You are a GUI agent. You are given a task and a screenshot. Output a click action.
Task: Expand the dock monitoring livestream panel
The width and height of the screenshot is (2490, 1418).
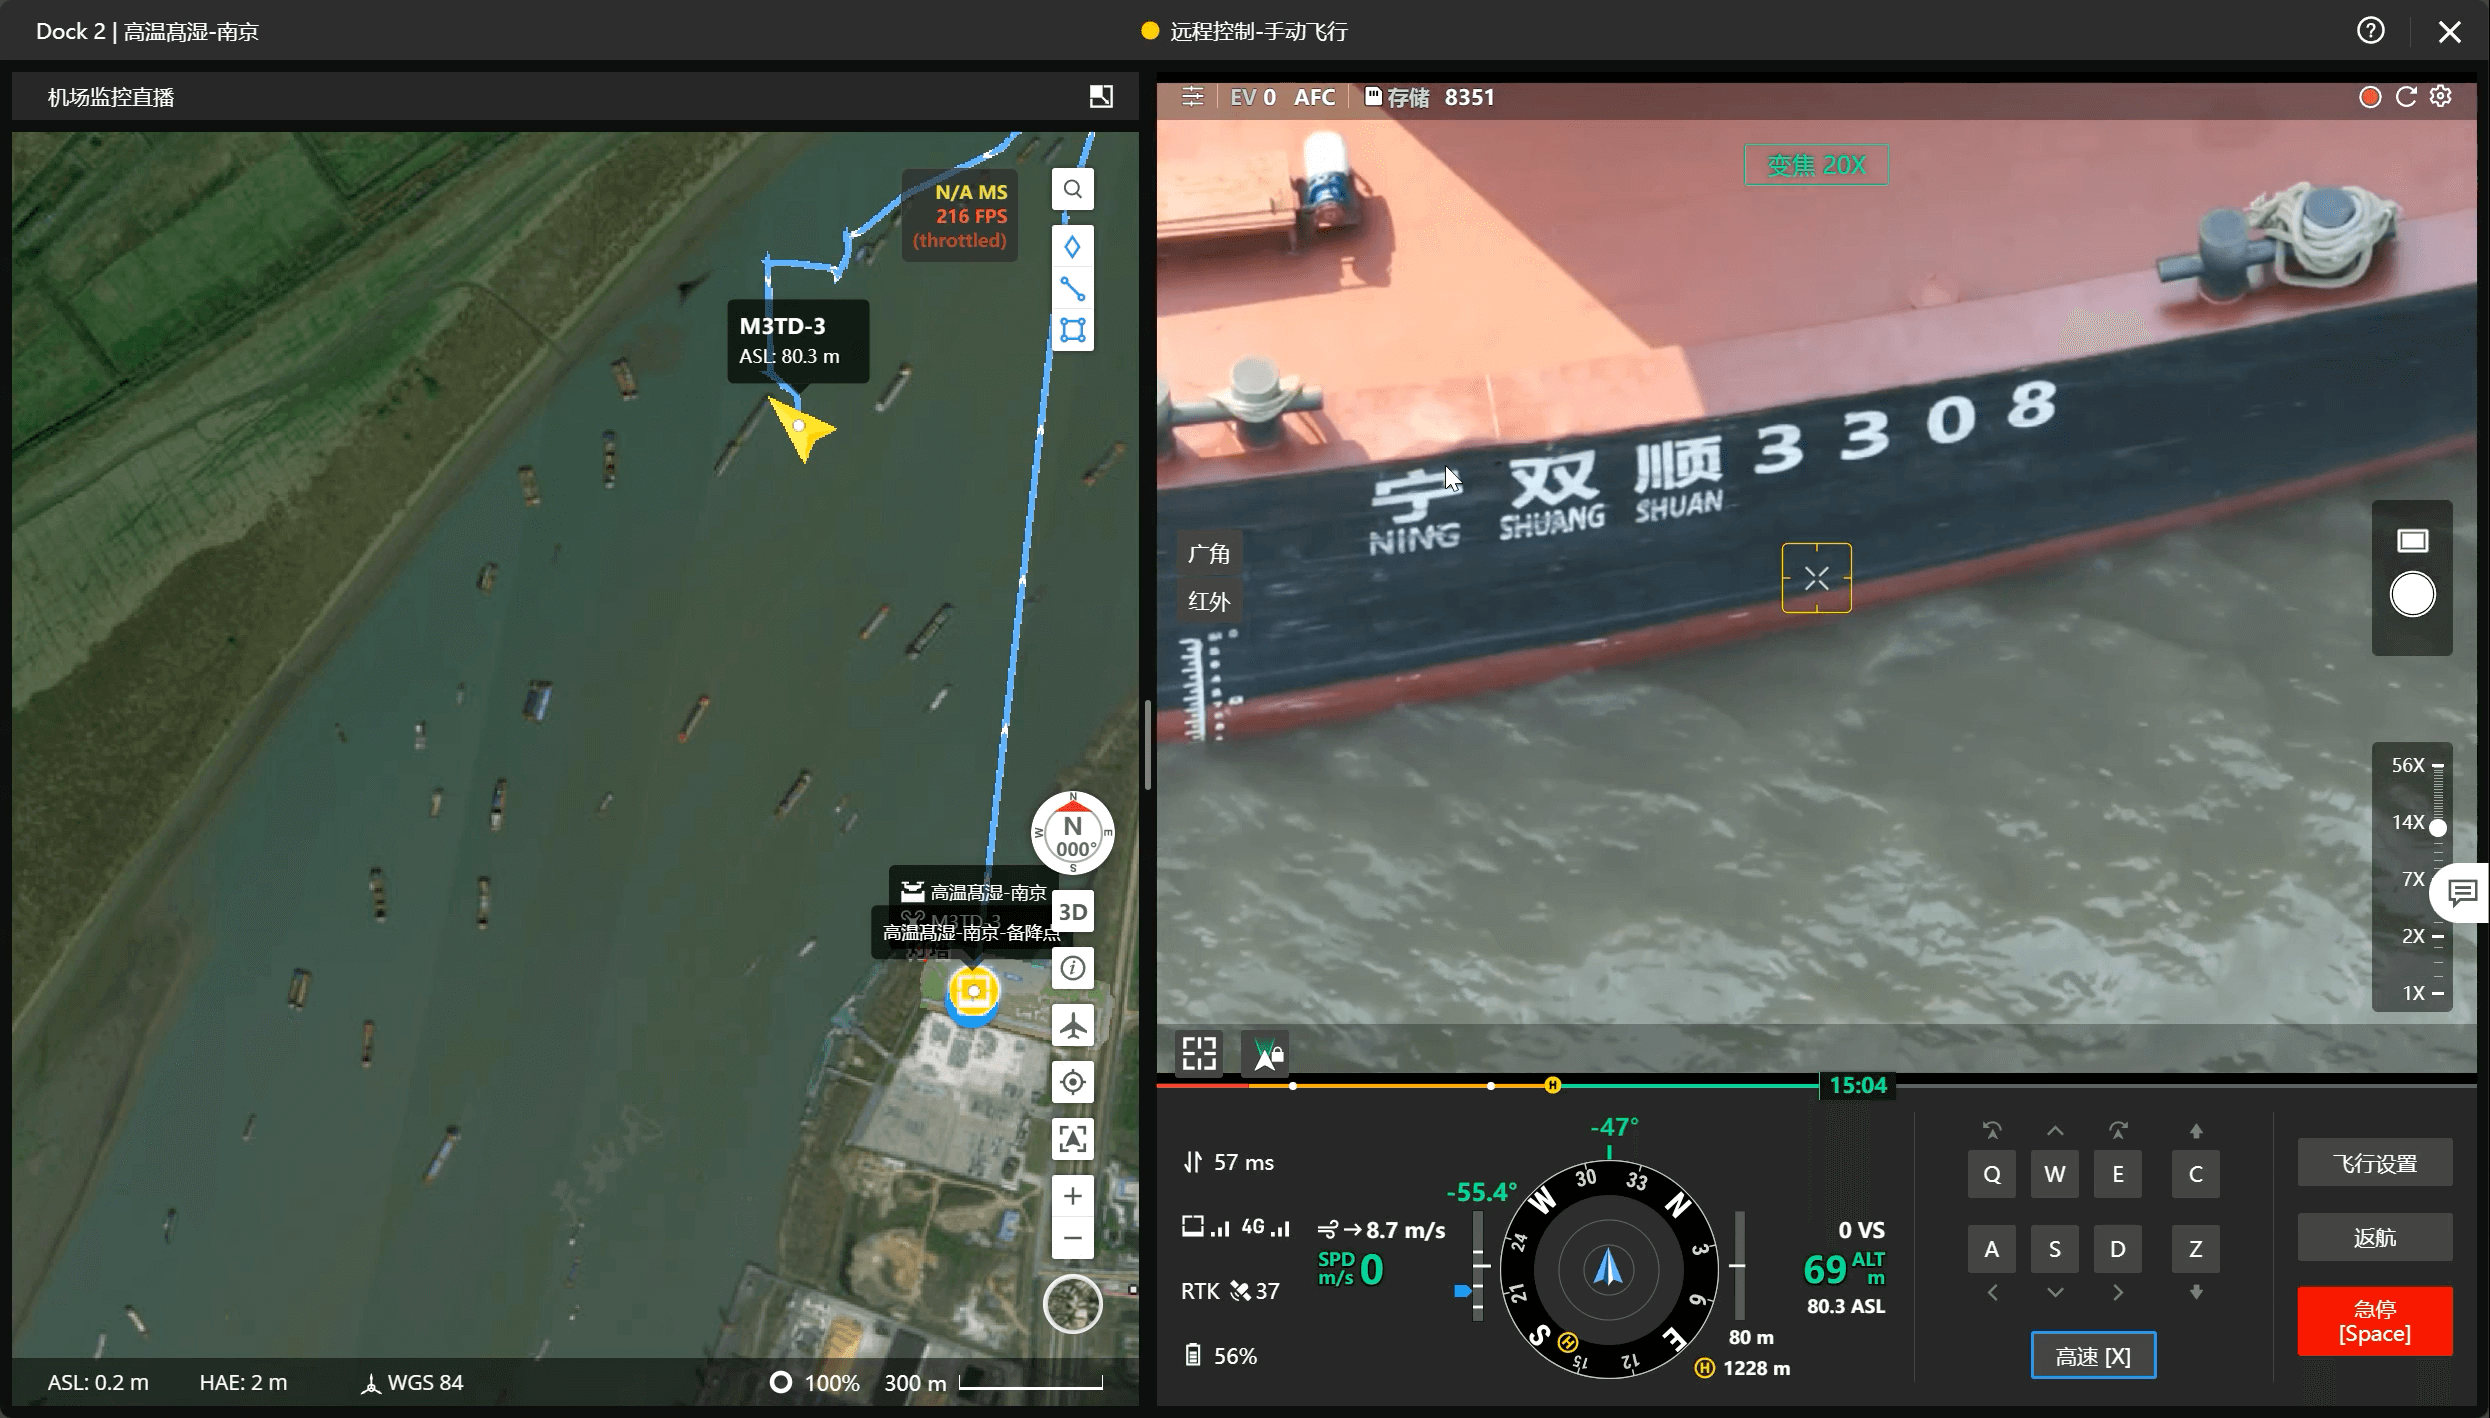(x=1101, y=96)
